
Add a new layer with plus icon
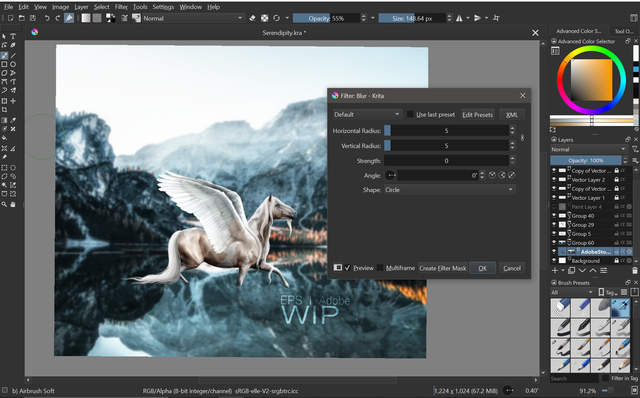(x=555, y=271)
